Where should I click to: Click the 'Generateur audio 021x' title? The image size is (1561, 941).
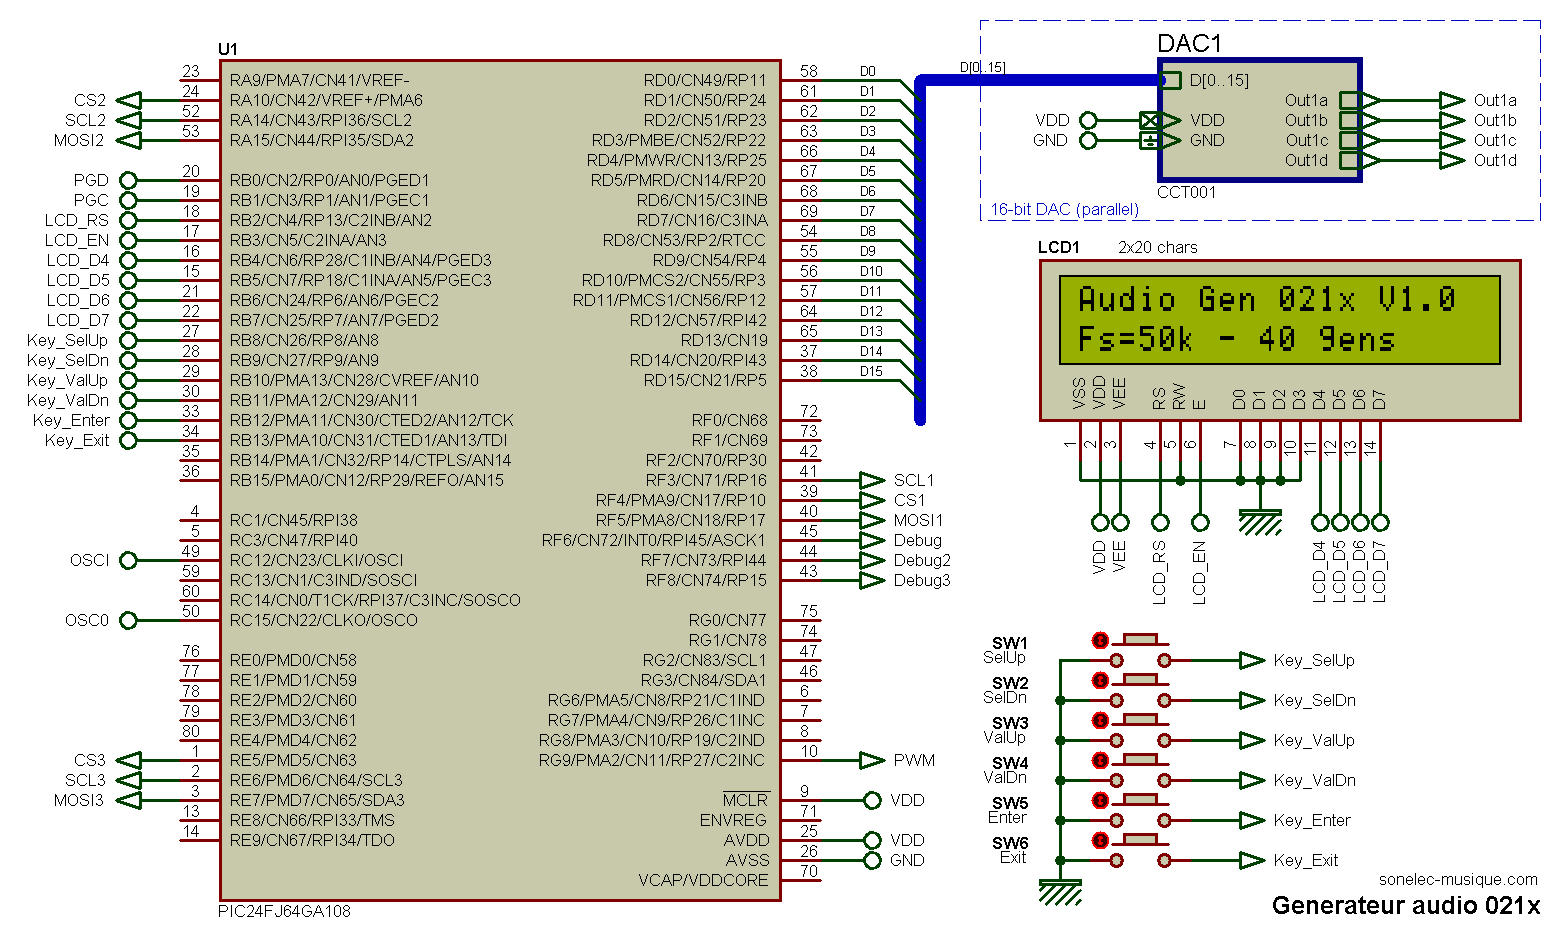tap(1406, 906)
